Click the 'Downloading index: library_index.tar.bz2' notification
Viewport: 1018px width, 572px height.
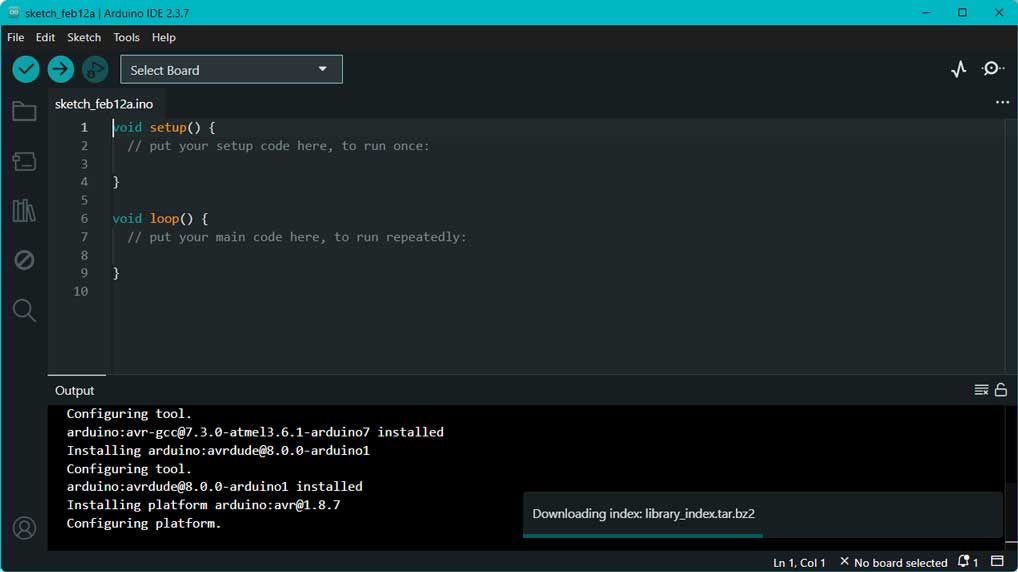tap(763, 514)
